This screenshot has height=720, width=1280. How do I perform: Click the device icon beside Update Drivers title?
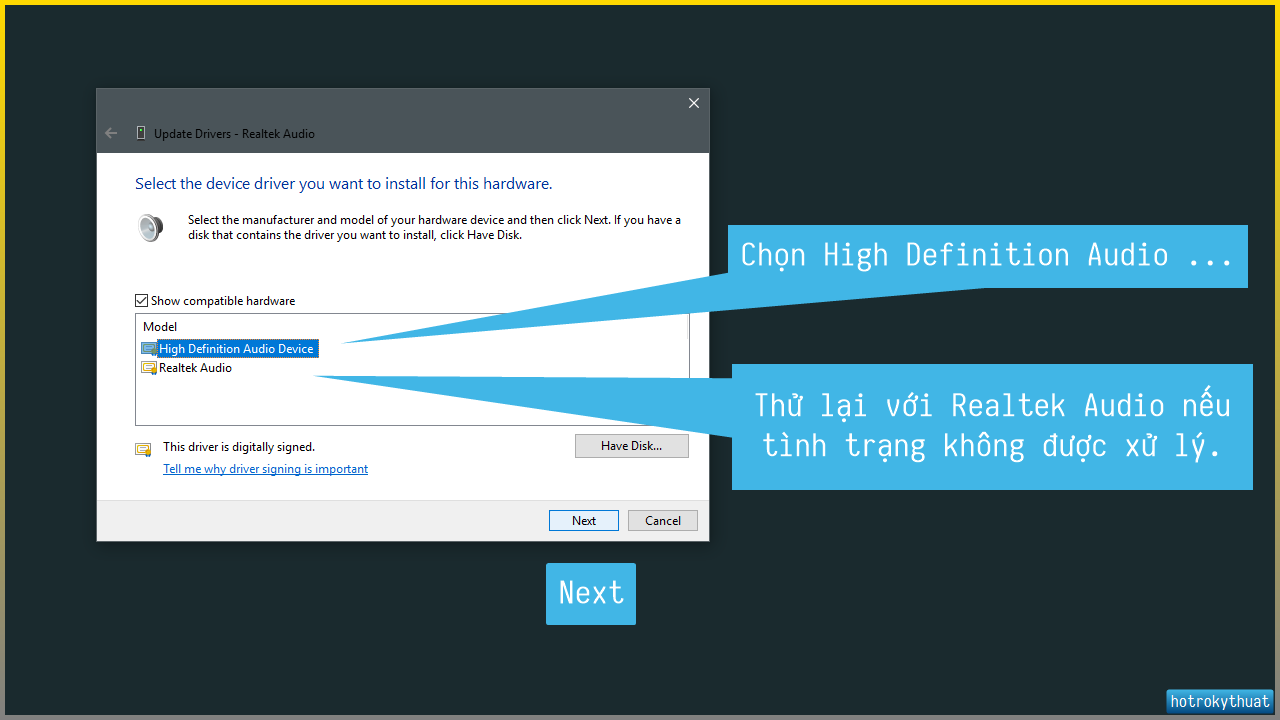[x=140, y=133]
